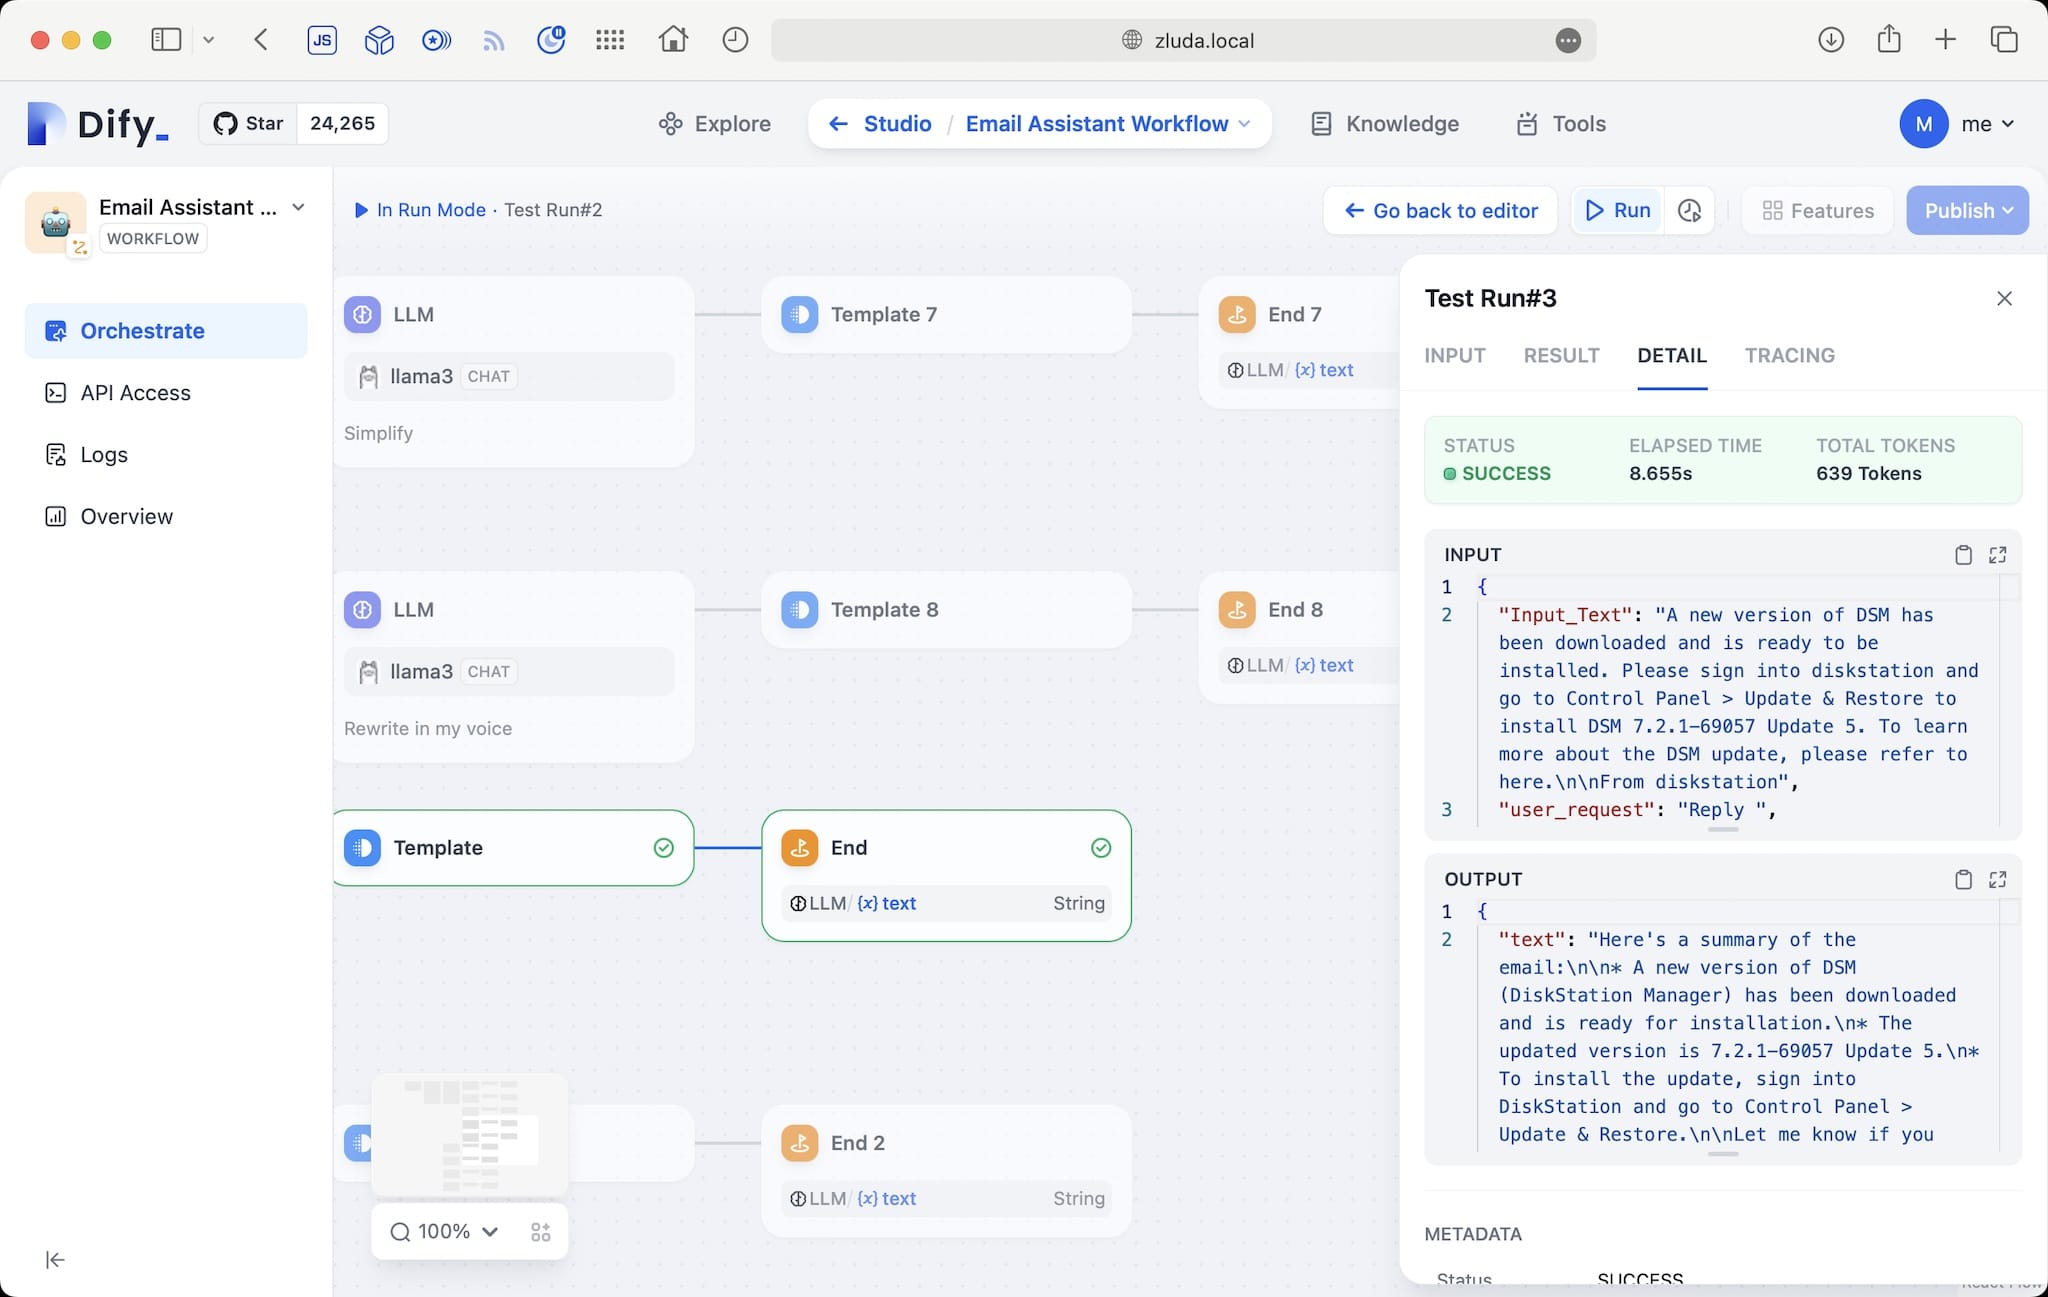This screenshot has width=2048, height=1297.
Task: Click the Safari sidebar toggle icon
Action: tap(166, 40)
